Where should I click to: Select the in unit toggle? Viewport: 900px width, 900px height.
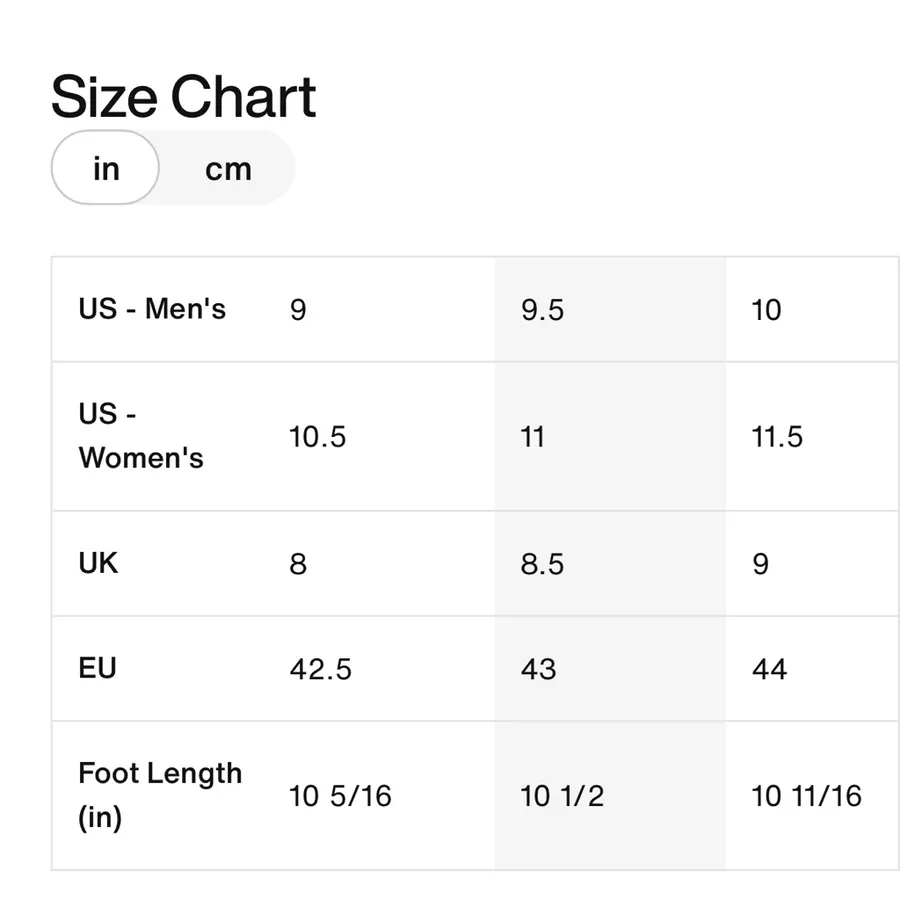pos(106,168)
